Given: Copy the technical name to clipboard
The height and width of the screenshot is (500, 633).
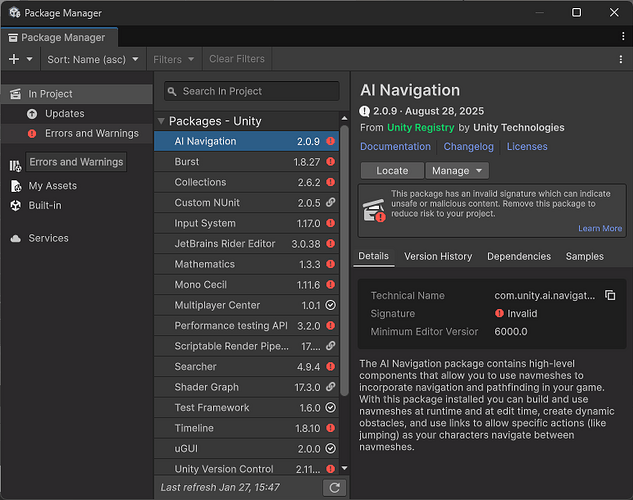Looking at the screenshot, I should pos(610,296).
